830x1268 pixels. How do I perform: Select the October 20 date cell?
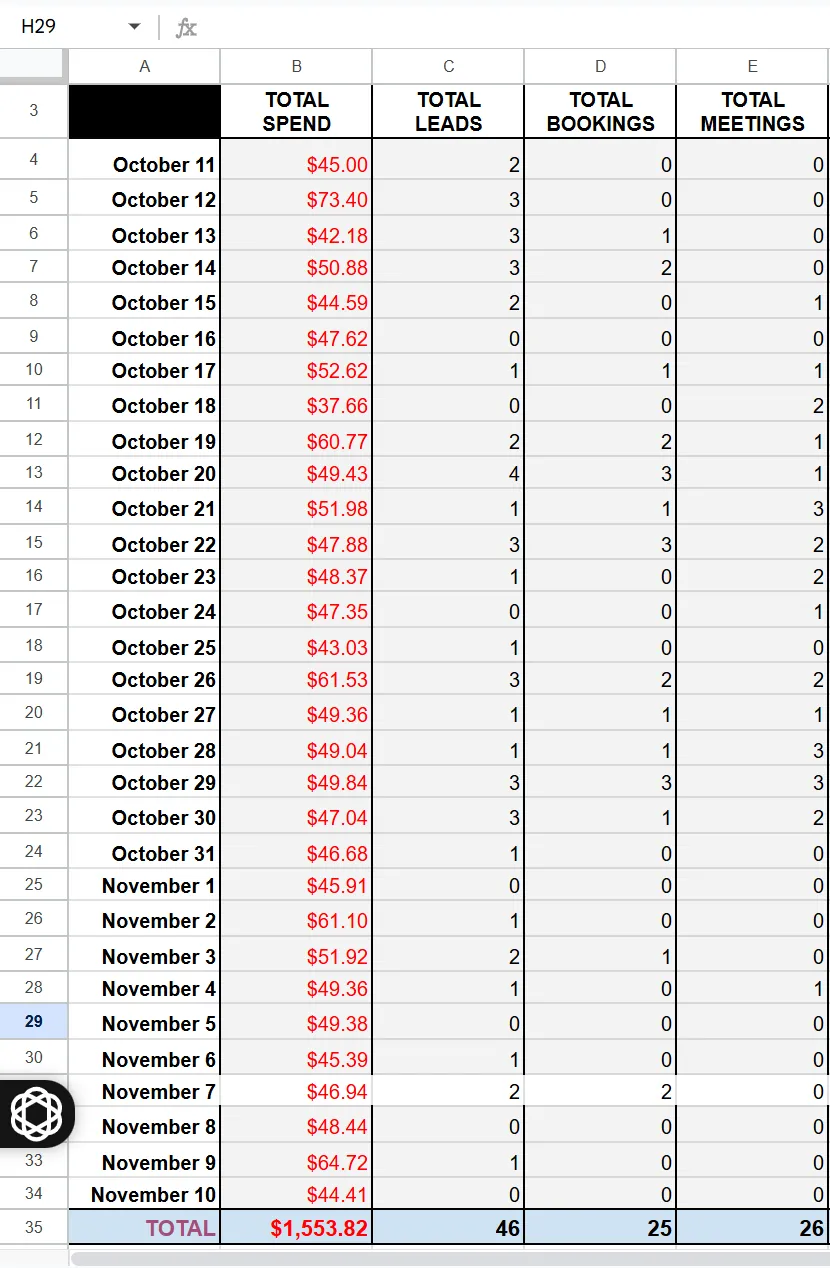[x=145, y=473]
